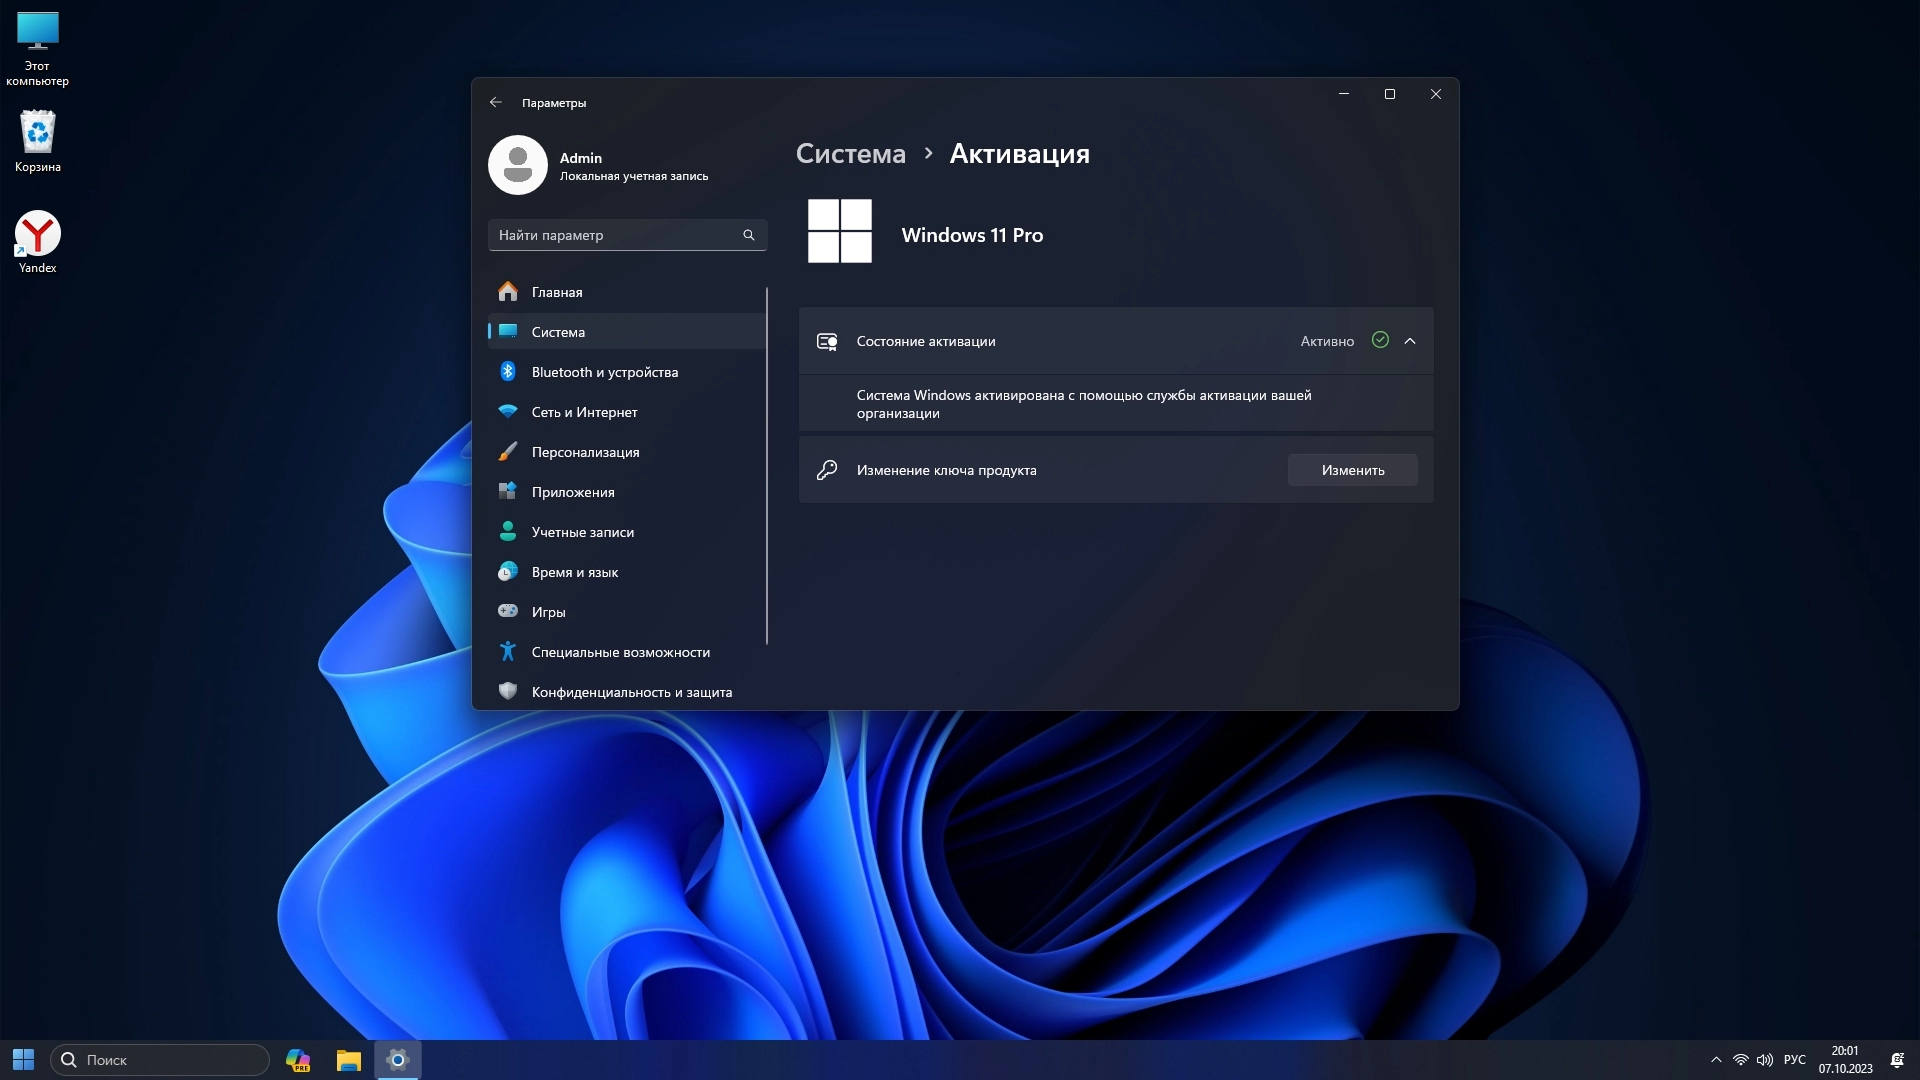Open Сеть и Интернет settings
1920x1080 pixels.
click(x=584, y=412)
